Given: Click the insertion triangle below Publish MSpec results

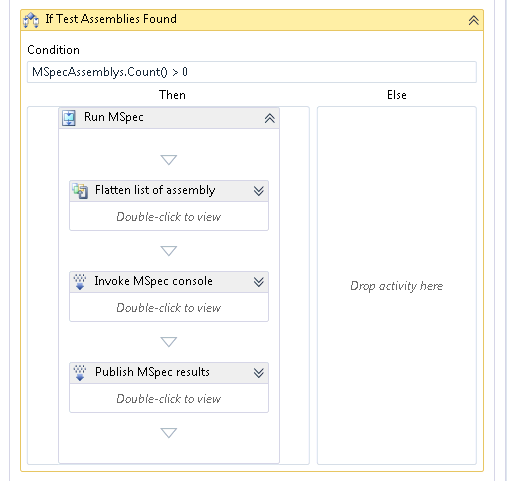Looking at the screenshot, I should coord(169,433).
